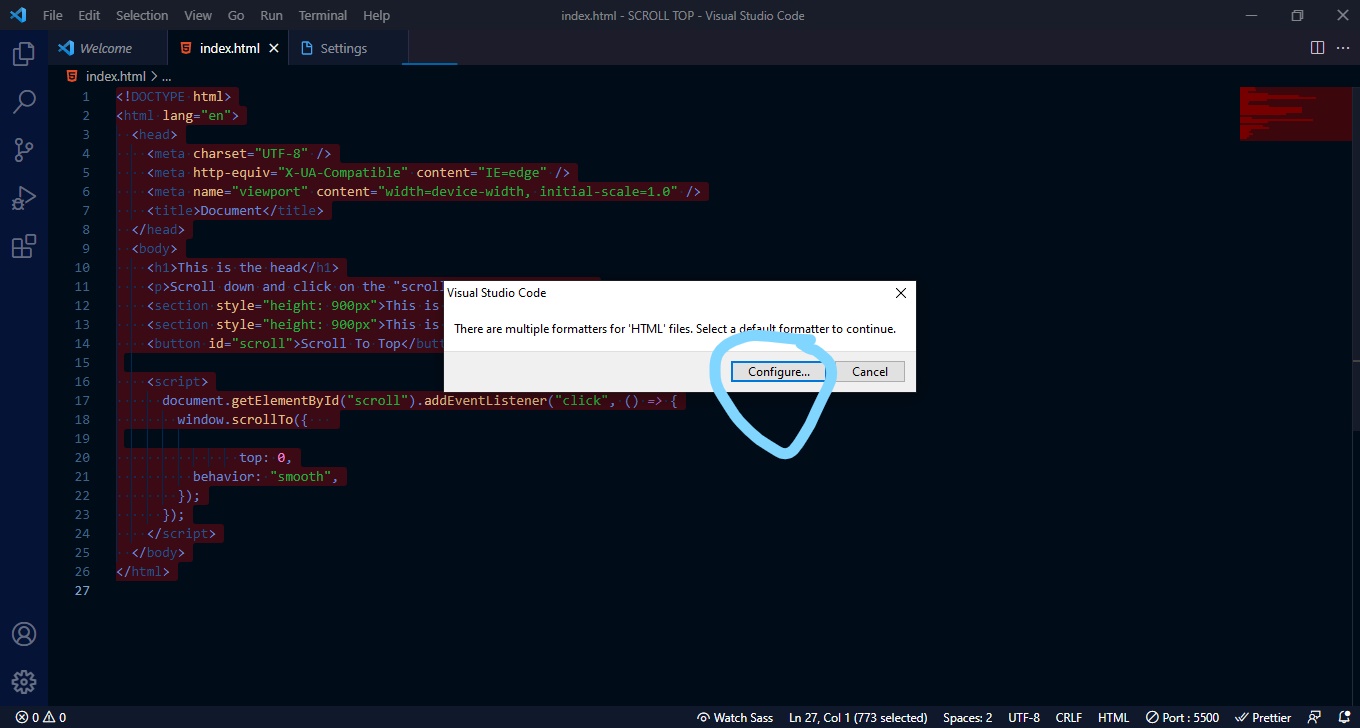The height and width of the screenshot is (728, 1360).
Task: Switch to the Settings tab
Action: pos(343,48)
